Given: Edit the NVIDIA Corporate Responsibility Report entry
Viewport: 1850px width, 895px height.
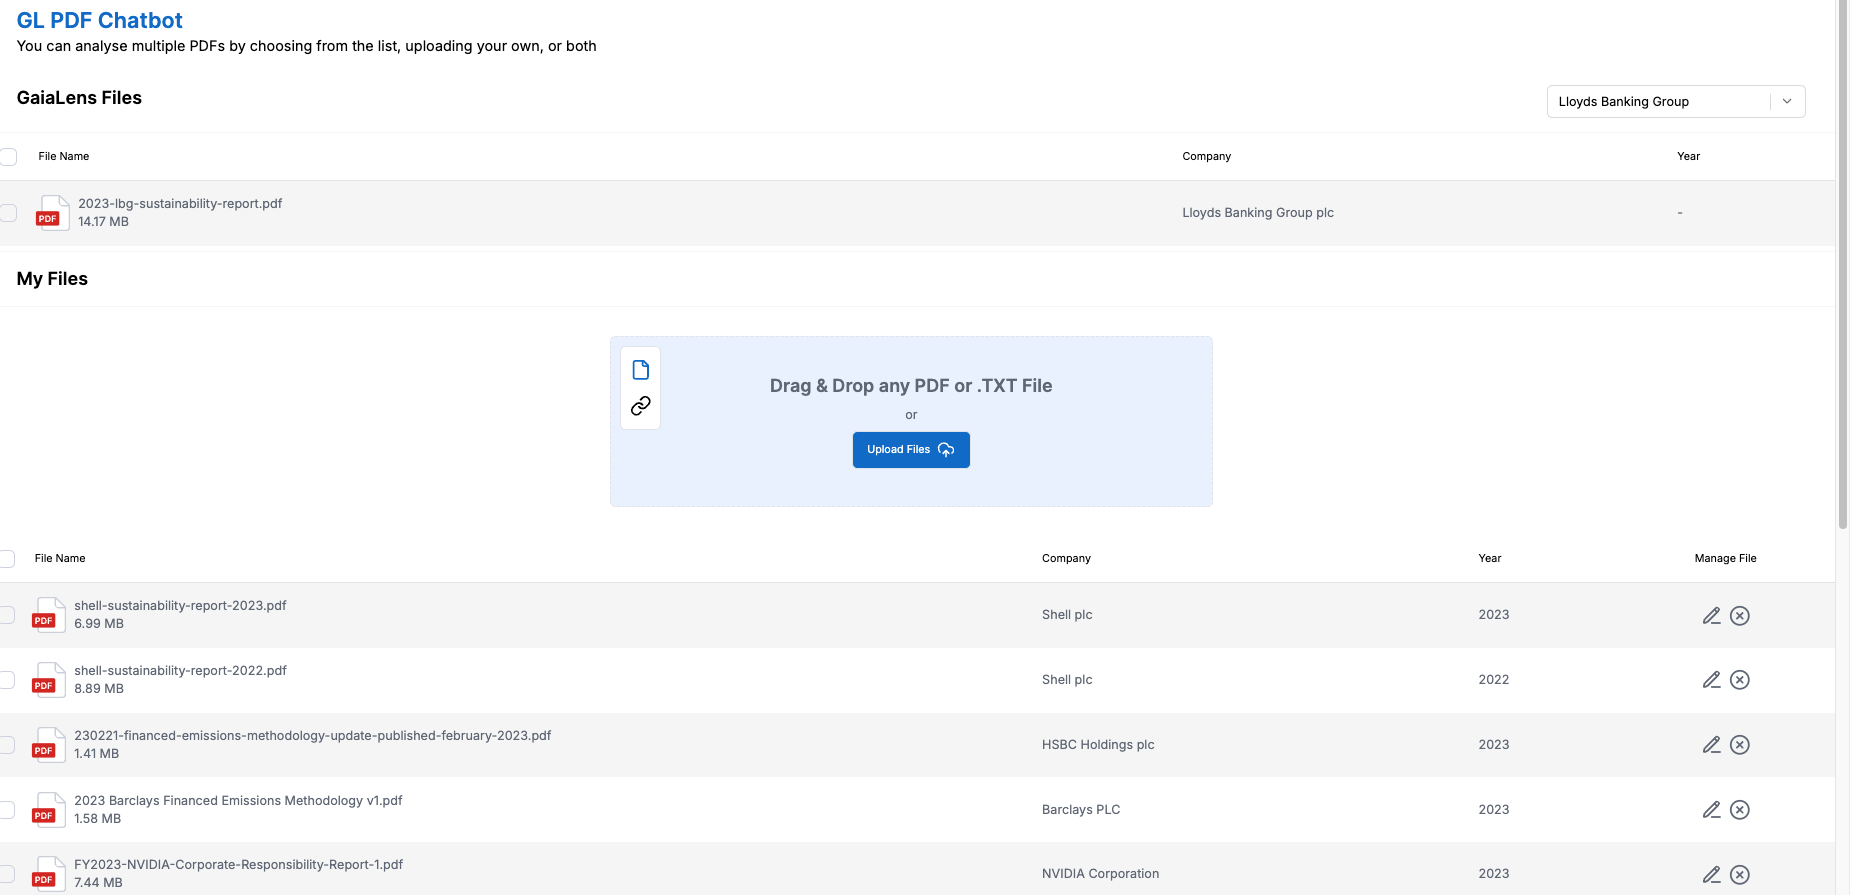Looking at the screenshot, I should pos(1711,875).
